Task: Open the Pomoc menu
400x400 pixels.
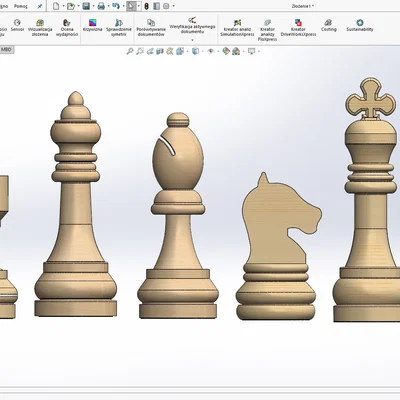Action: (x=21, y=6)
